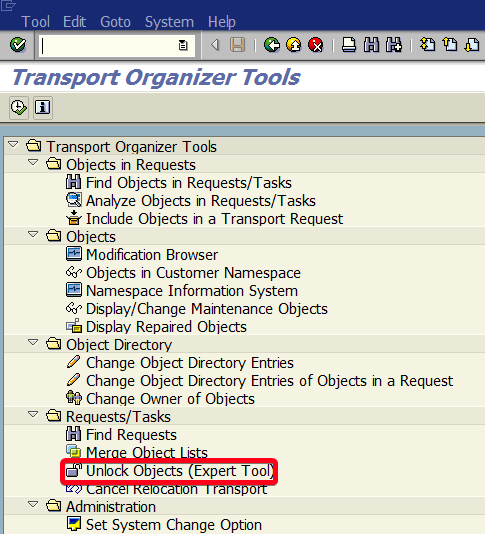This screenshot has height=534, width=485.
Task: Click the red Cancel icon
Action: (316, 45)
